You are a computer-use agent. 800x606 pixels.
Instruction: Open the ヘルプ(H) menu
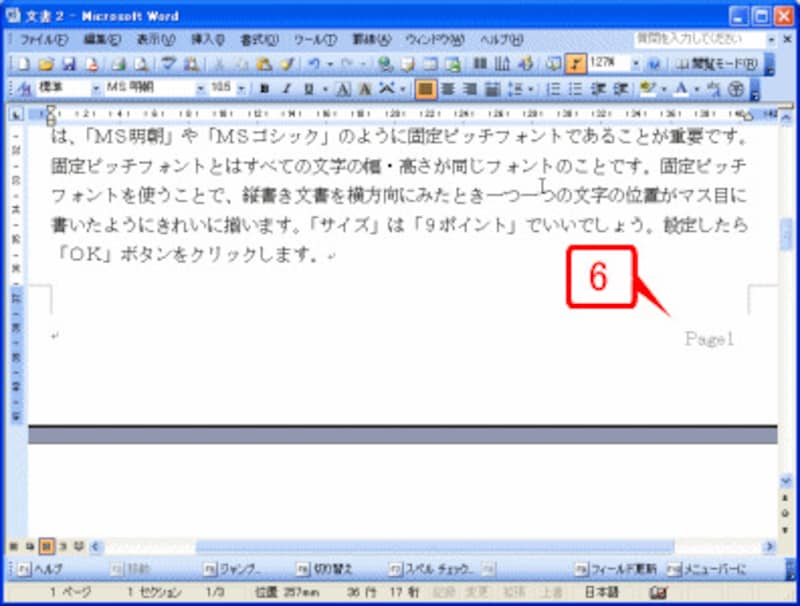(x=502, y=39)
